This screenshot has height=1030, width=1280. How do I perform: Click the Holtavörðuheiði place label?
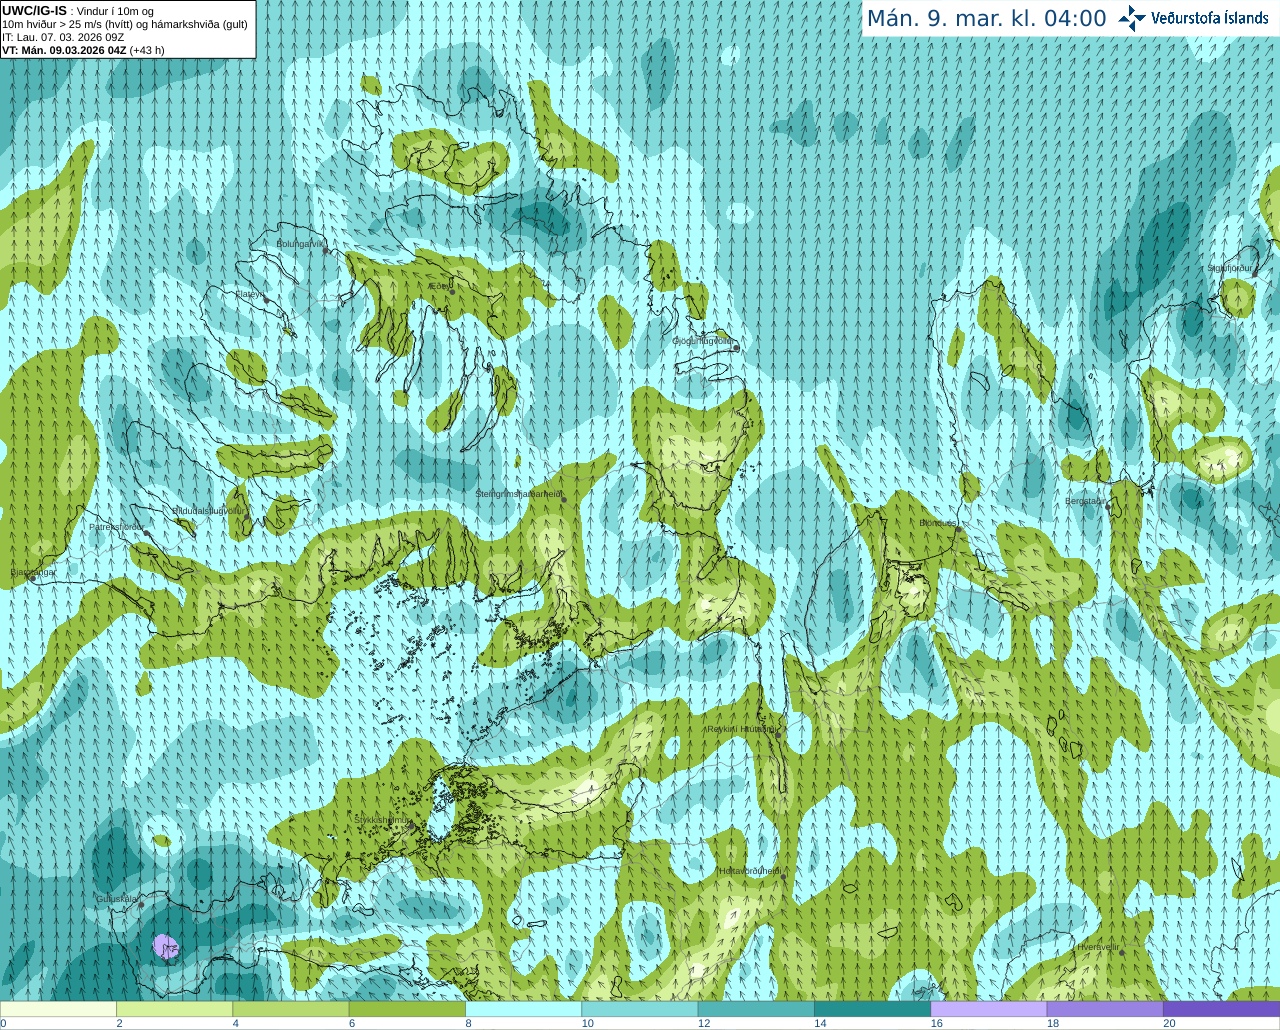click(x=749, y=871)
